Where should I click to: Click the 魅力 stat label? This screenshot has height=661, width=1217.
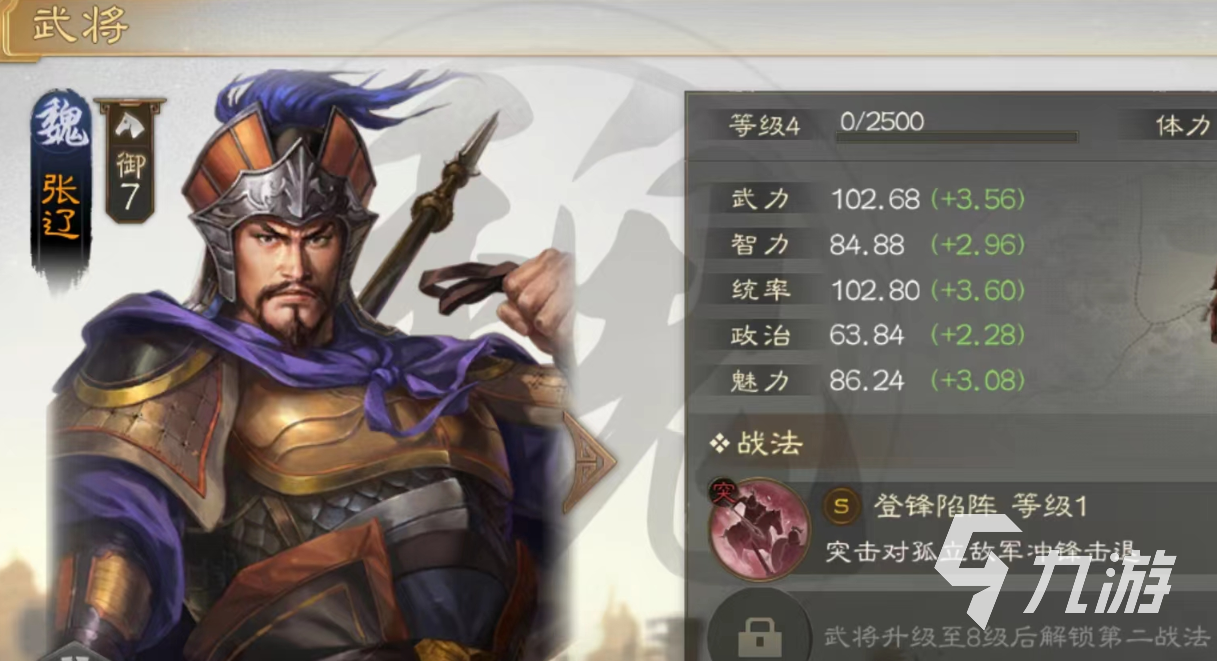[761, 381]
